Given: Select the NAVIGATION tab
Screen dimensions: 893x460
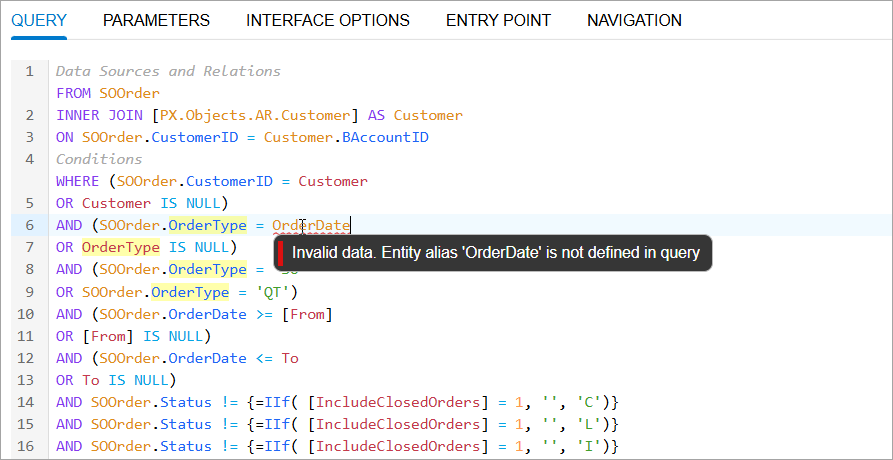Looking at the screenshot, I should (634, 20).
